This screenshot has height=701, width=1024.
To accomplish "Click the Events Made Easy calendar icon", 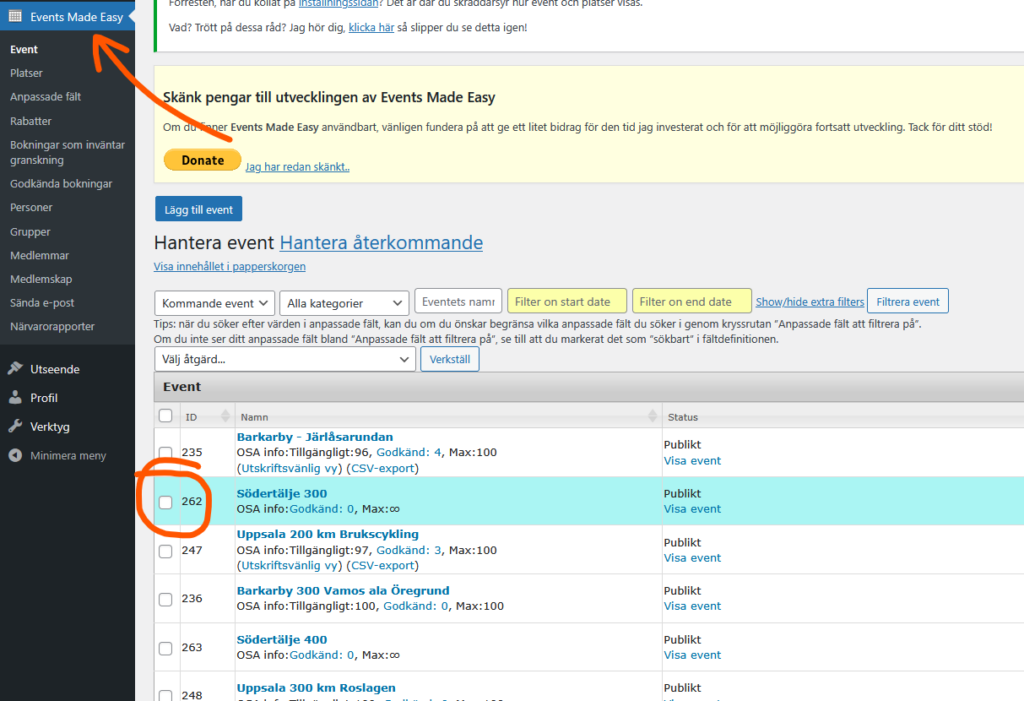I will [x=15, y=16].
